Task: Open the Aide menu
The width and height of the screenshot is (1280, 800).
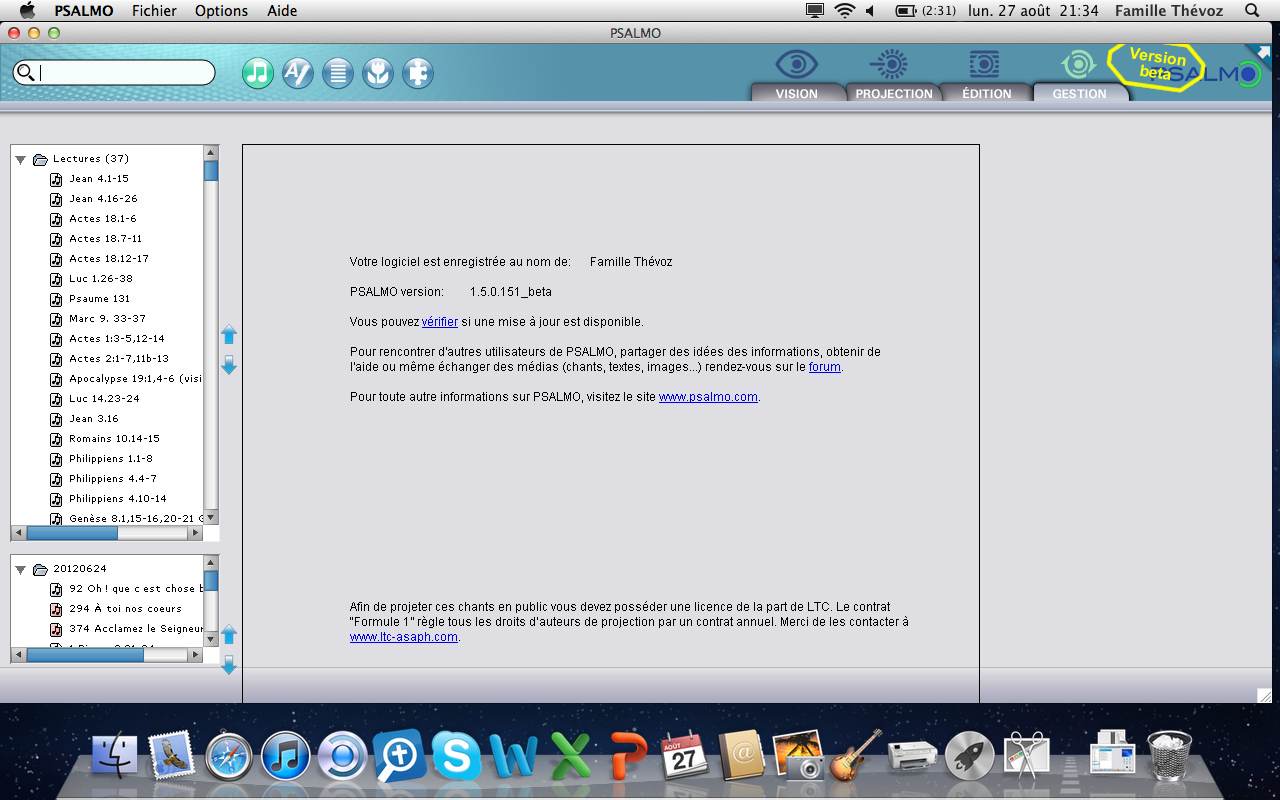Action: [x=282, y=10]
